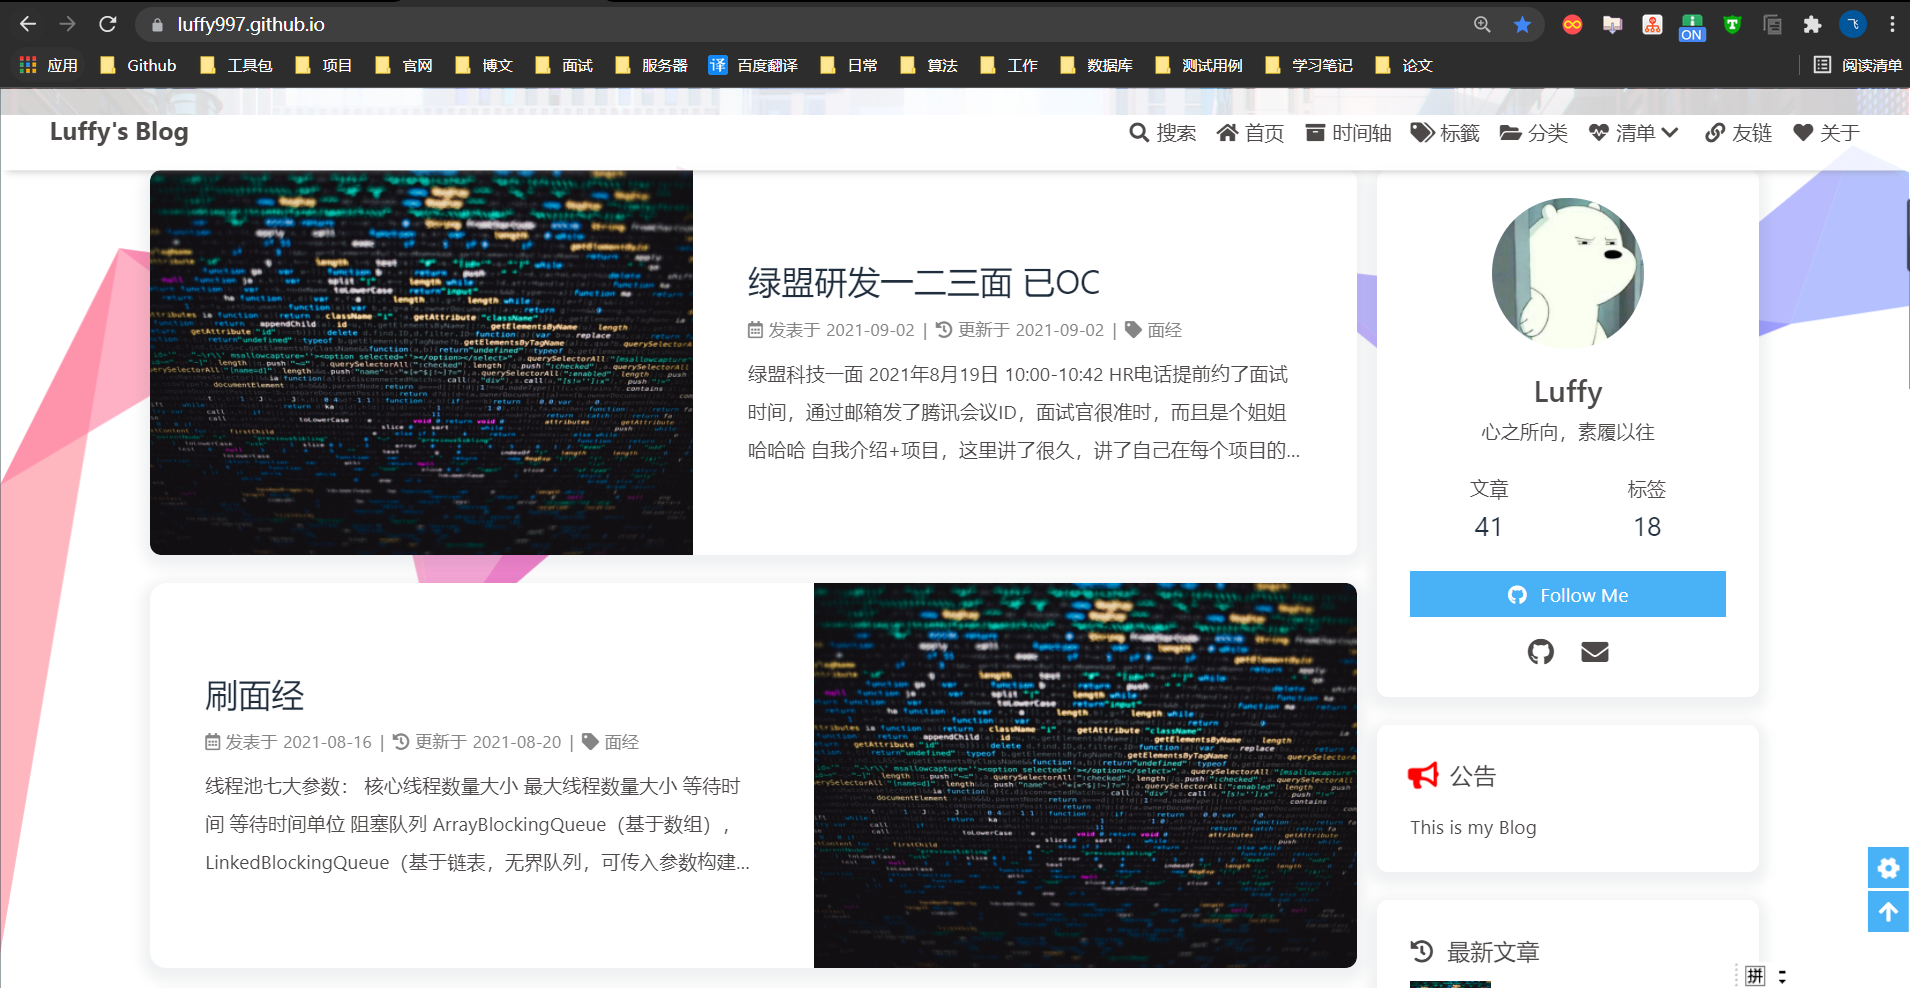1910x988 pixels.
Task: Click the Luffy's Blog site title
Action: coord(119,132)
